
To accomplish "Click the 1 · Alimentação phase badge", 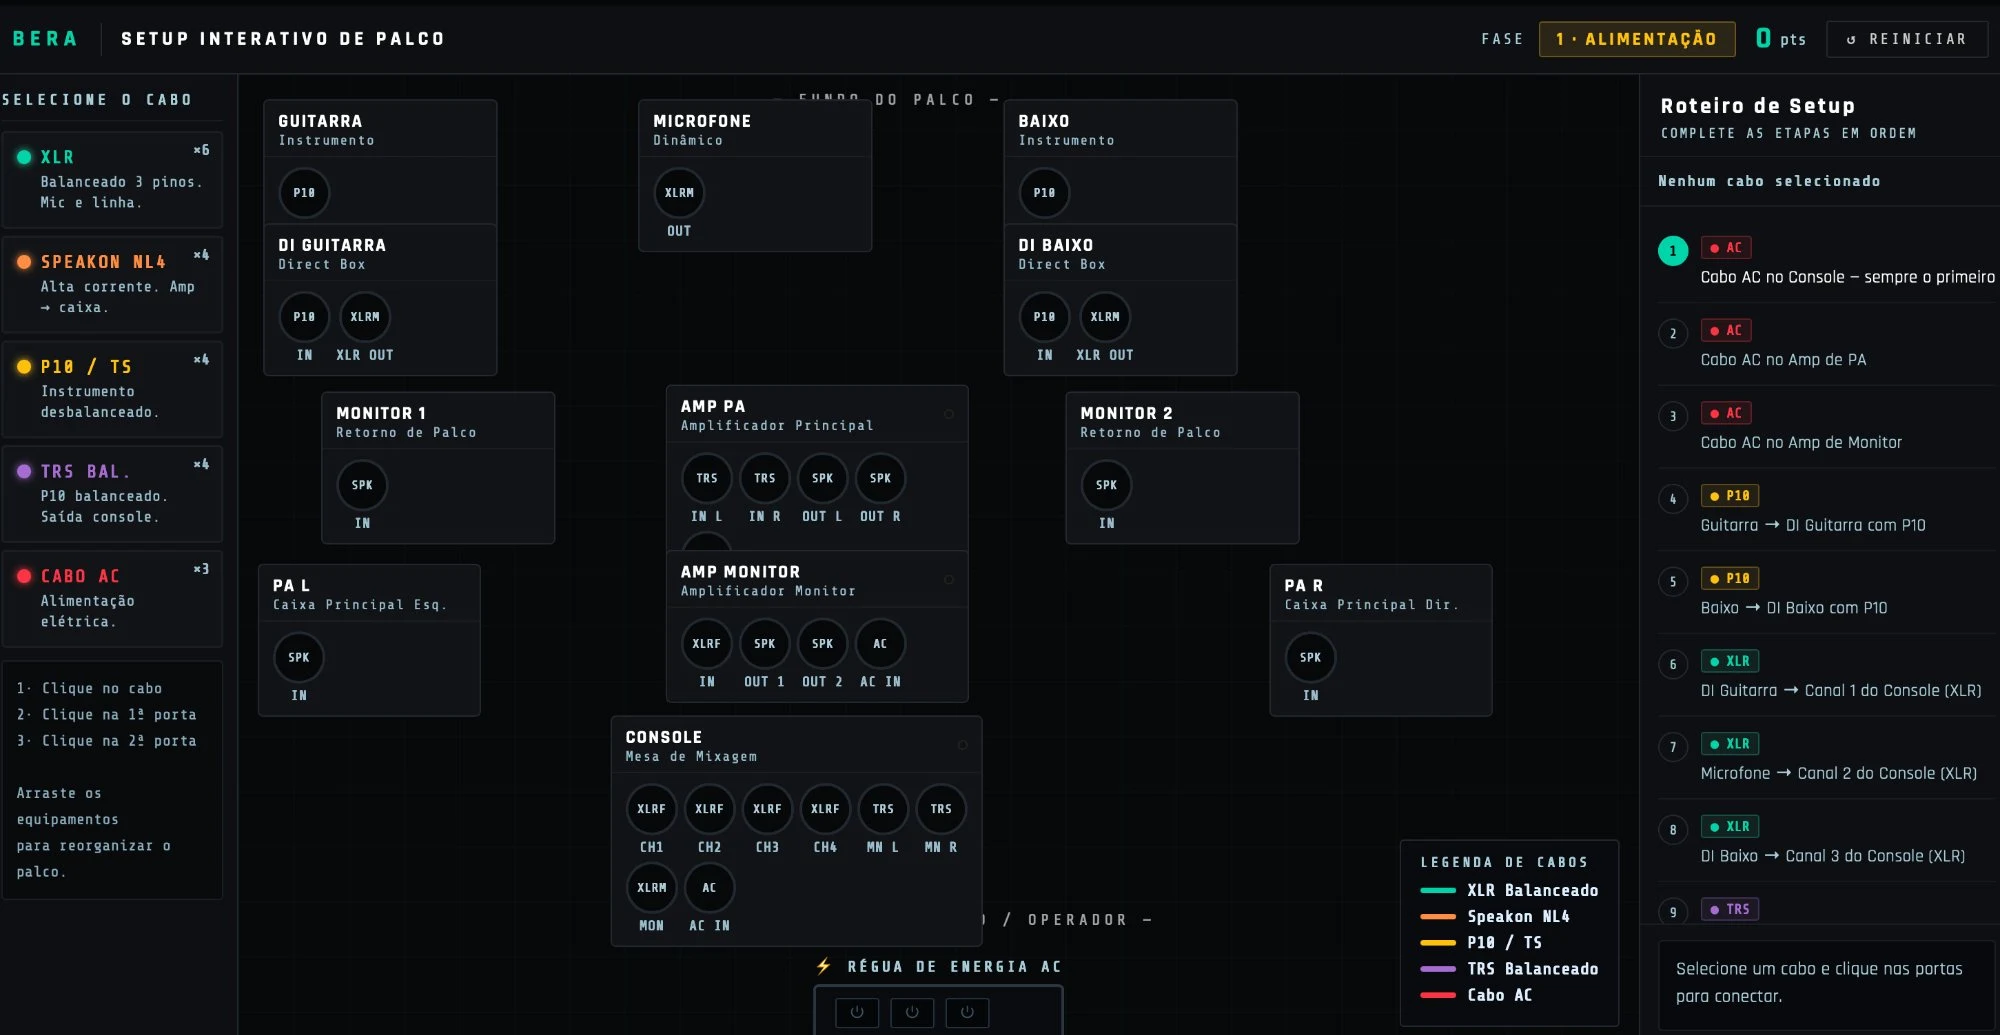I will coord(1636,39).
